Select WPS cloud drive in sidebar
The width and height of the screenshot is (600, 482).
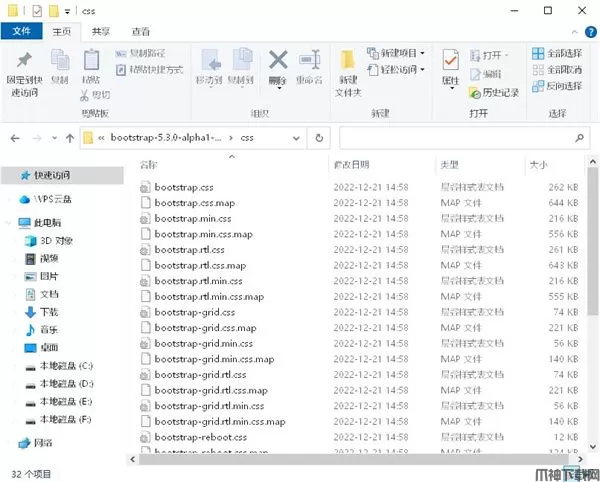tap(46, 199)
